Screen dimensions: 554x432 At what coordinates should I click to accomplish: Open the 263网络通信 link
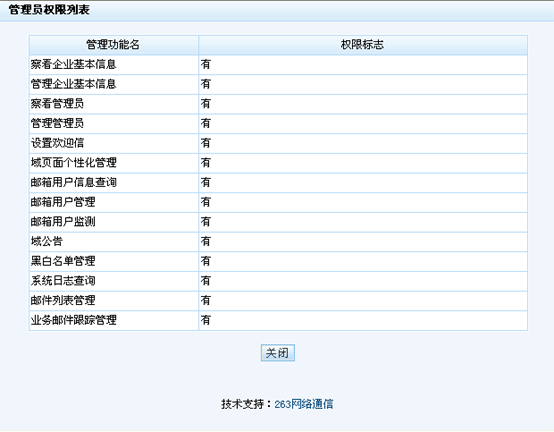coord(304,404)
